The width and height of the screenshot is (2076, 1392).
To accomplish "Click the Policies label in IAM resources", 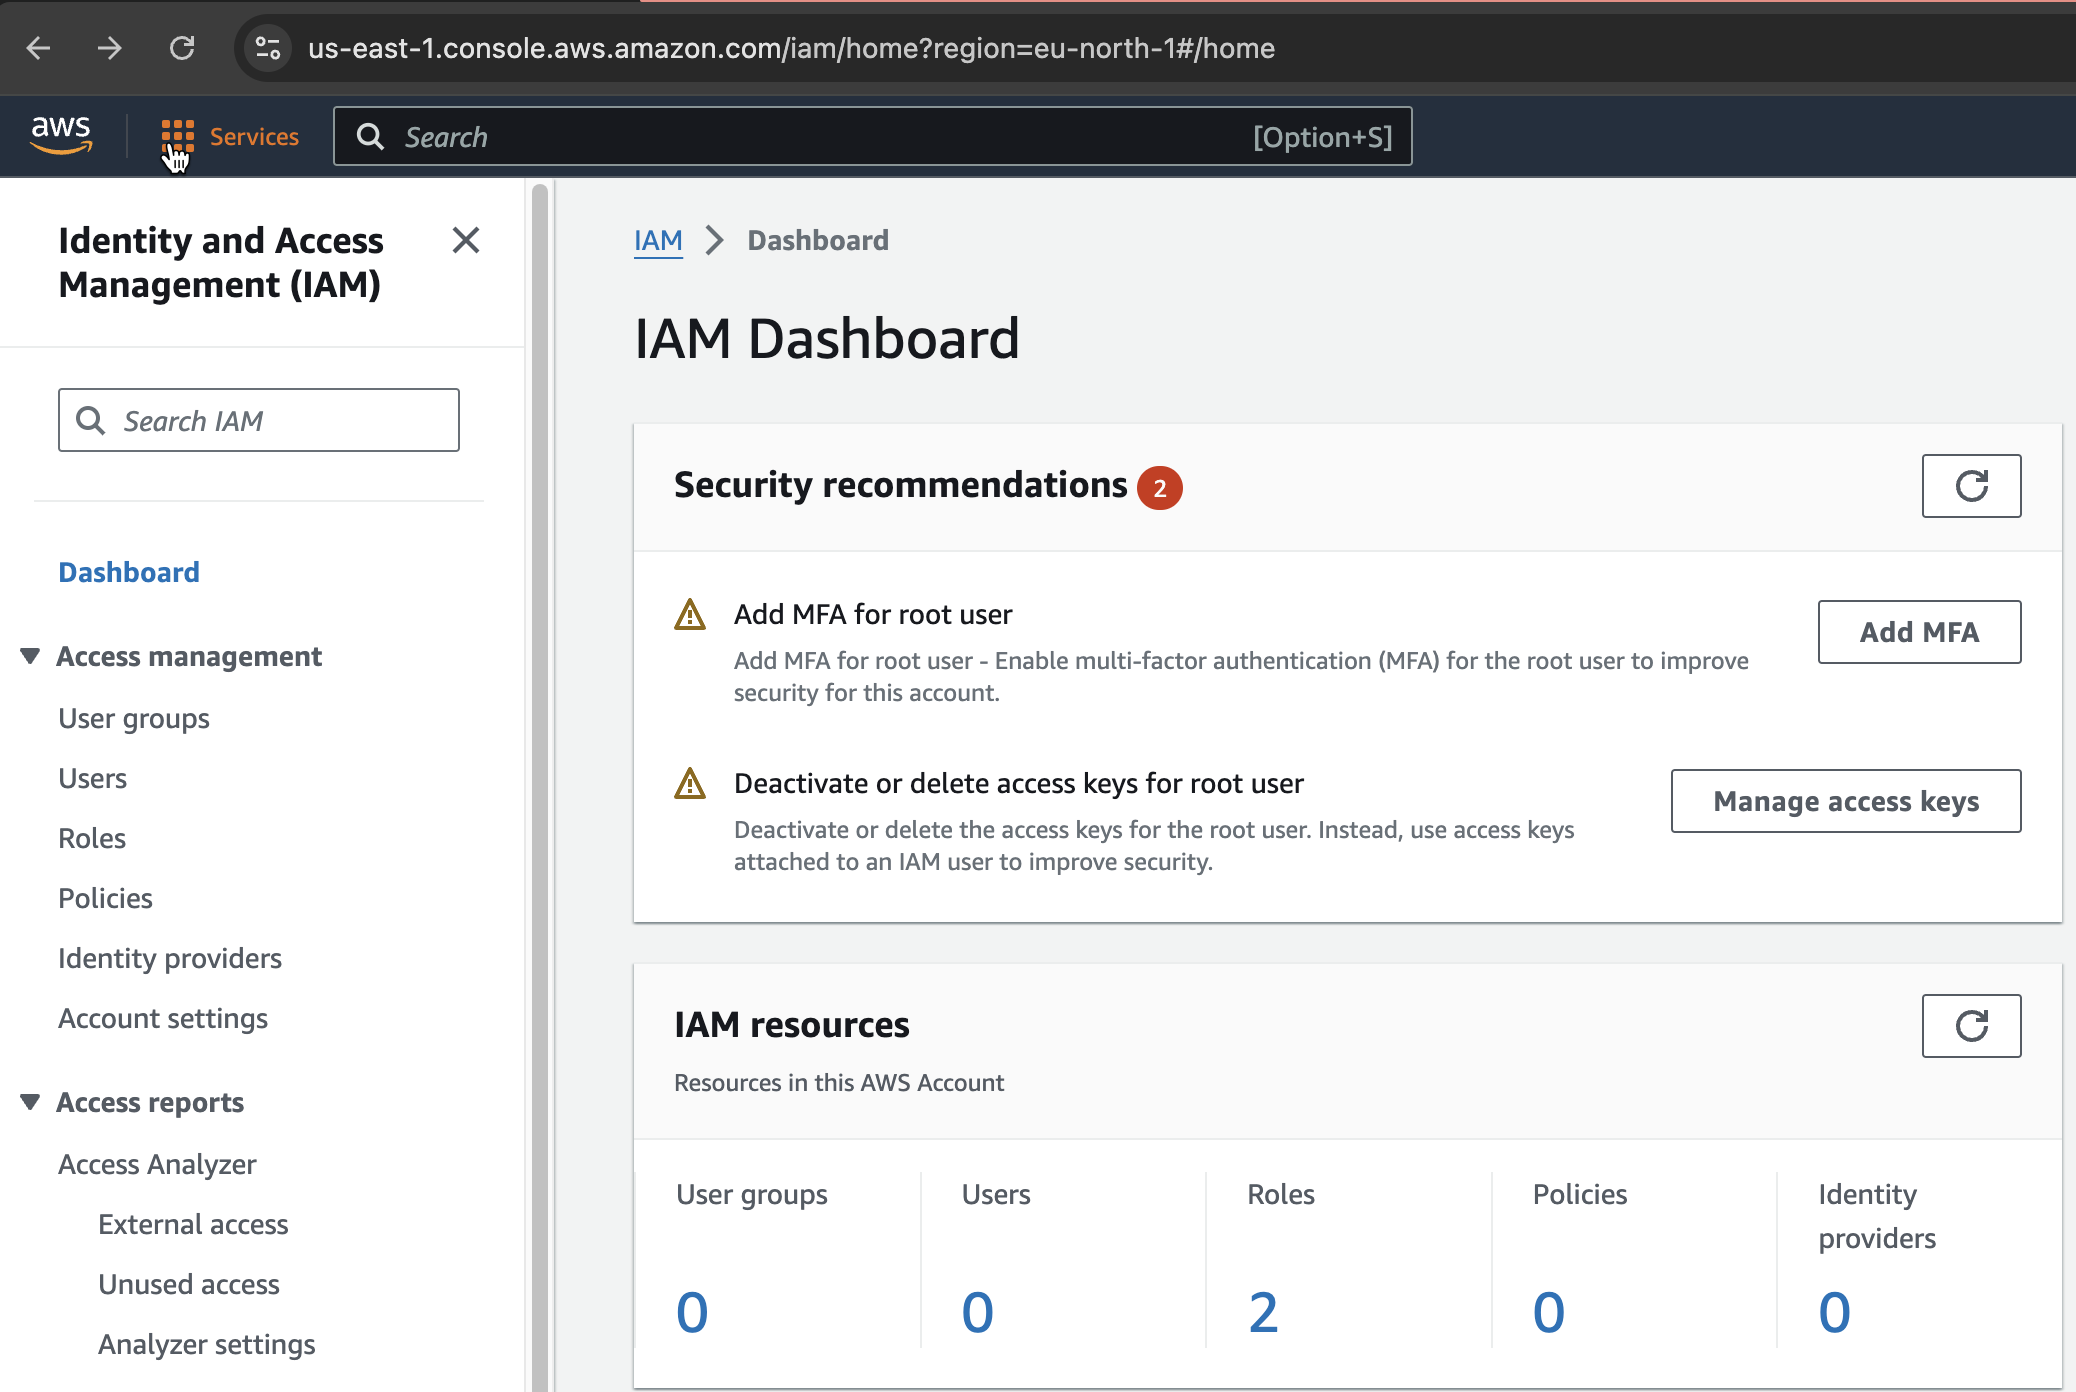I will [1580, 1194].
